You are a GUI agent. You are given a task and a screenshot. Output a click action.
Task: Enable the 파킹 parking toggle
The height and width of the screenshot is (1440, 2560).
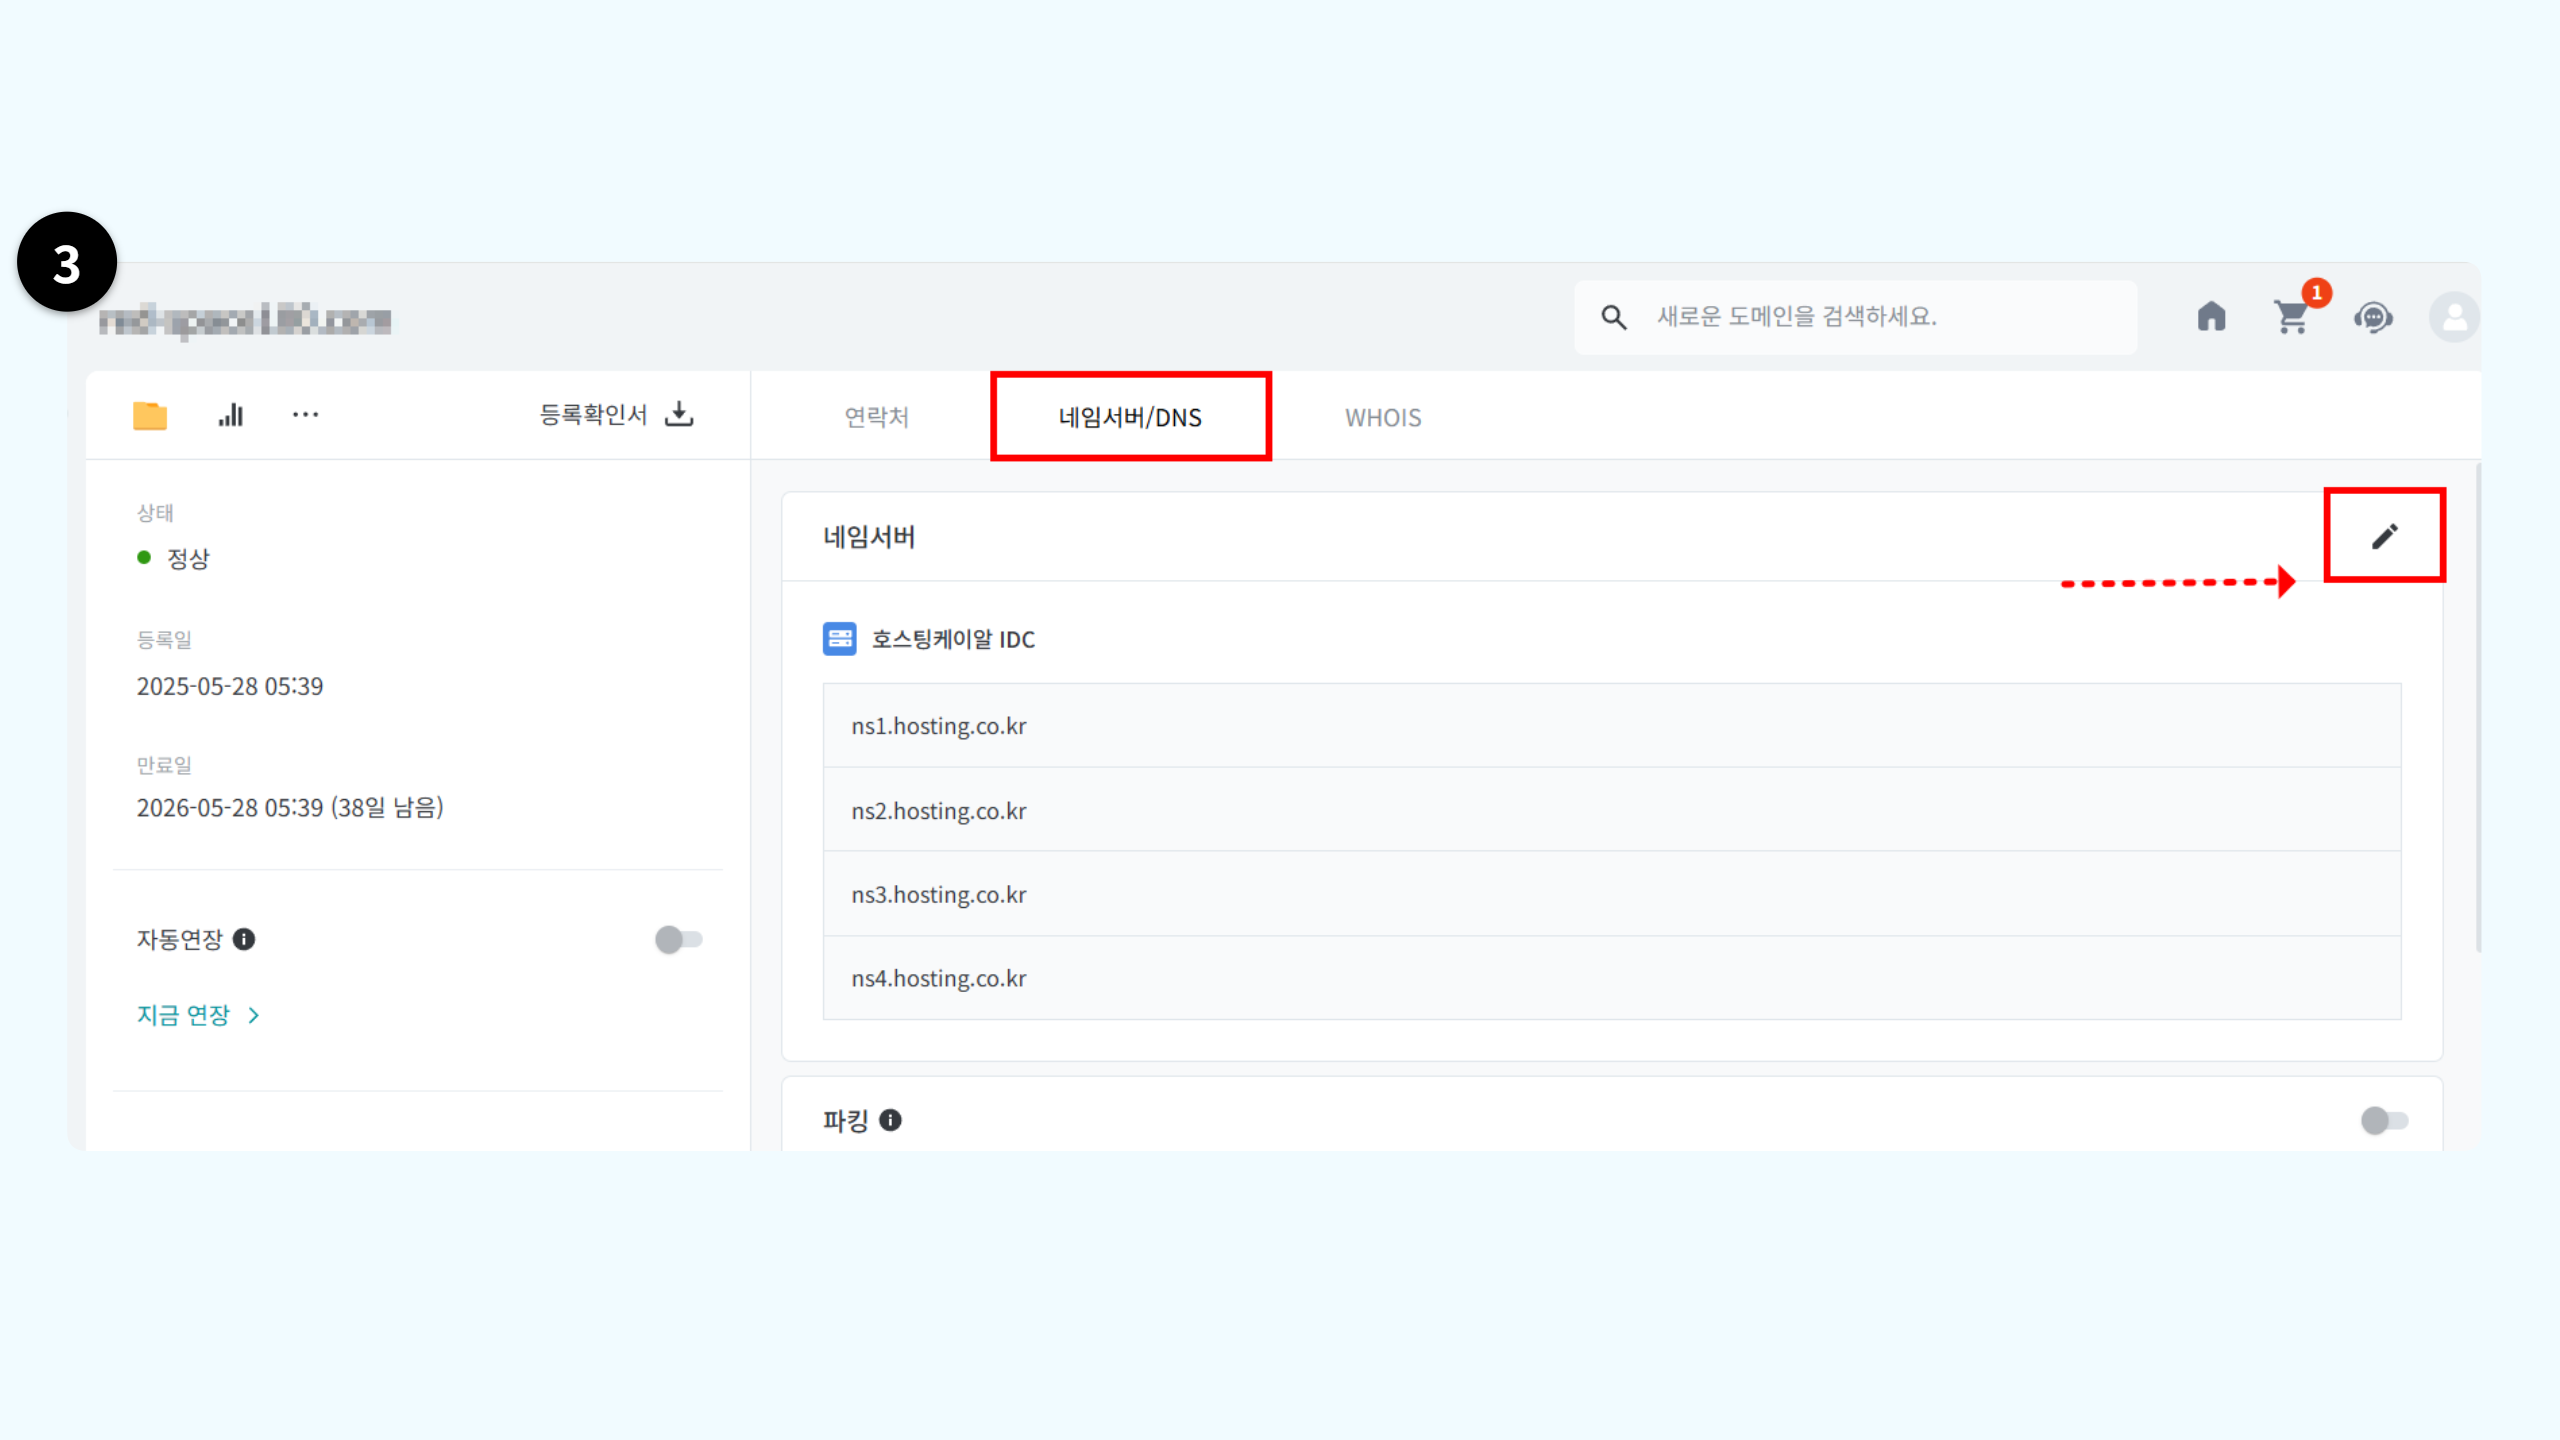coord(2384,1120)
